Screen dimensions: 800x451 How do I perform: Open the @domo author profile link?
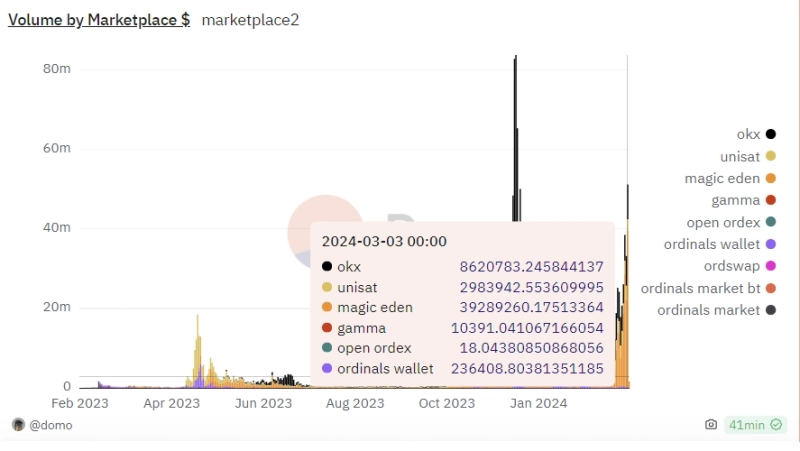(50, 425)
